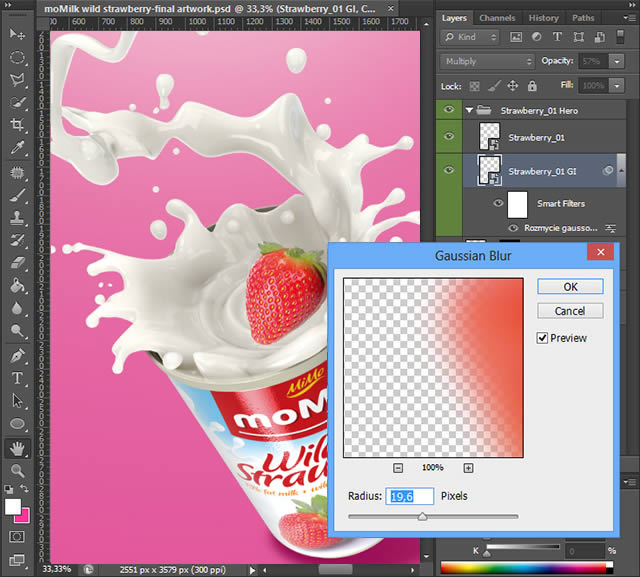Select the Hand tool
Image resolution: width=640 pixels, height=577 pixels.
[17, 449]
